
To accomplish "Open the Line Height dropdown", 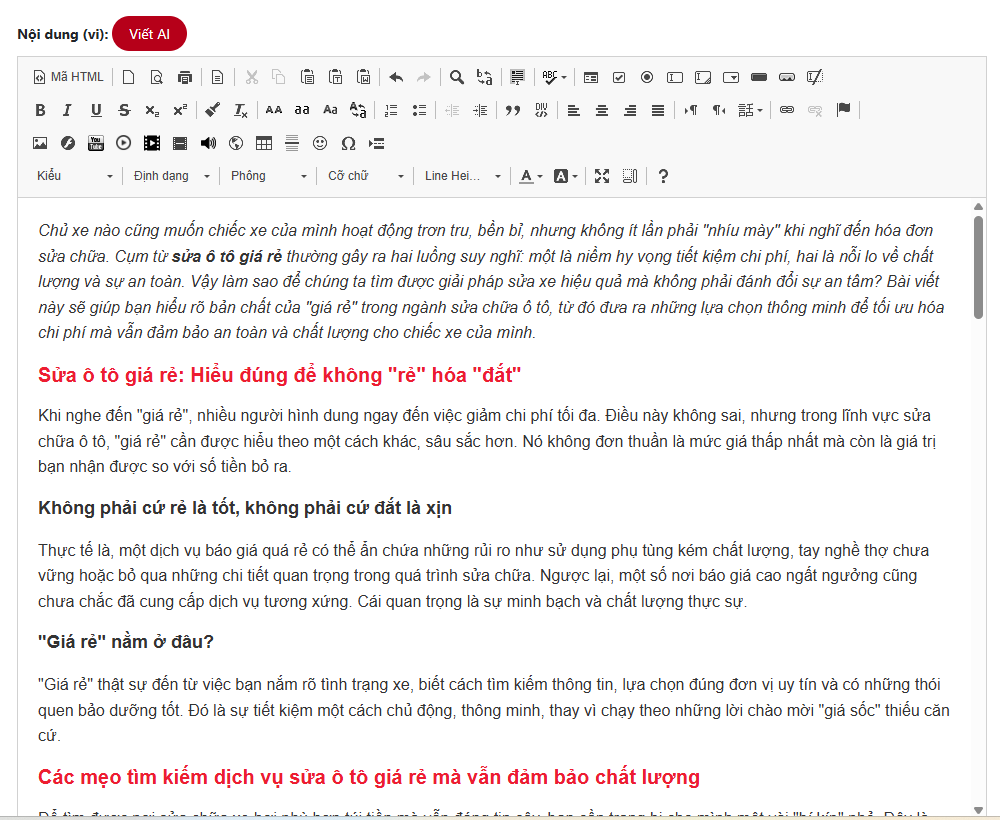I will pyautogui.click(x=462, y=176).
